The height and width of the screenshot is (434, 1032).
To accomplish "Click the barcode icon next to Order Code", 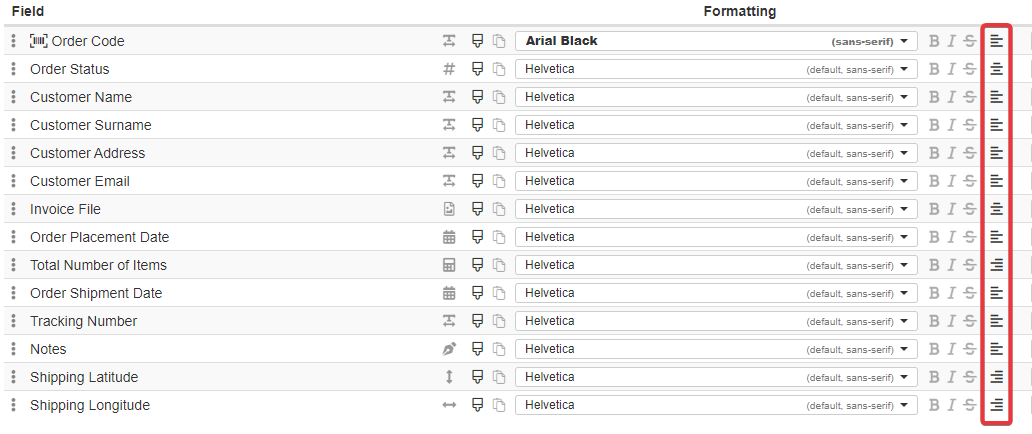I will [x=39, y=41].
